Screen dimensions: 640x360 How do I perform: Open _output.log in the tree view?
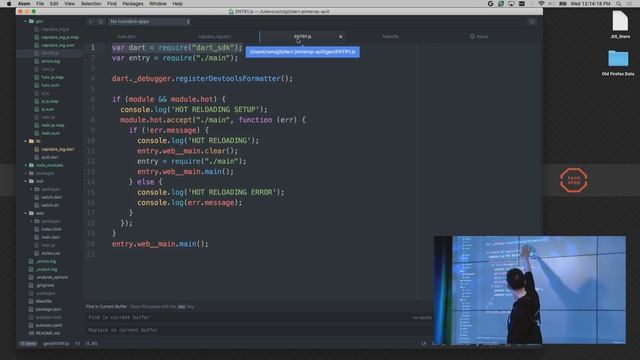[x=47, y=269]
